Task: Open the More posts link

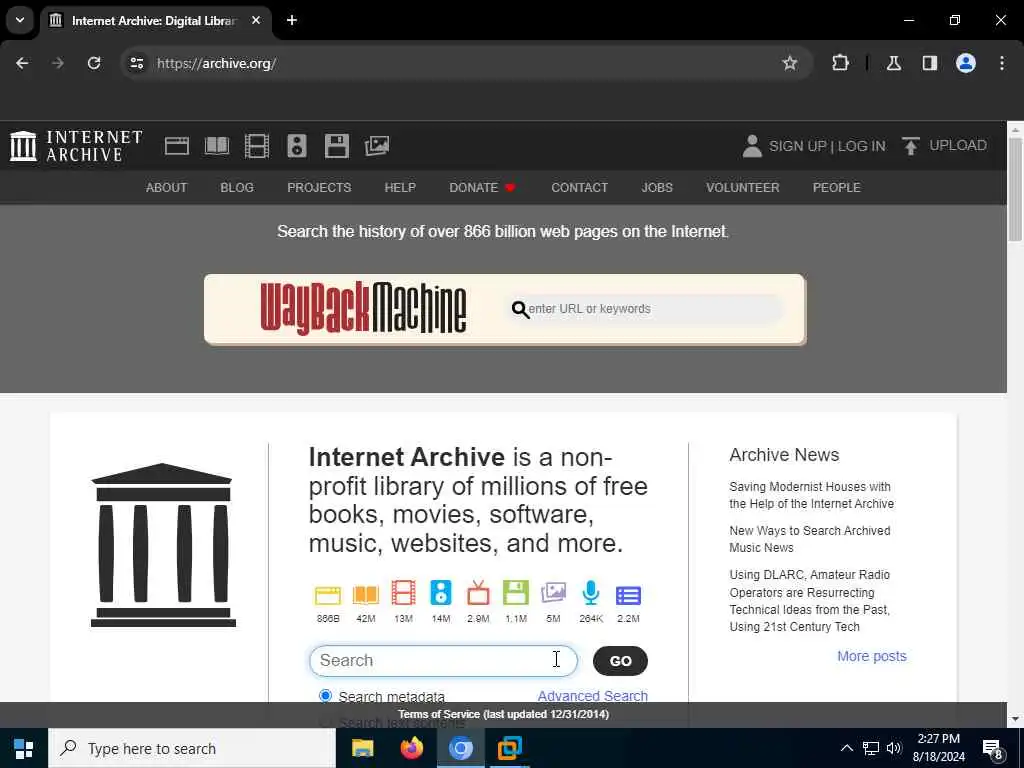Action: [872, 656]
